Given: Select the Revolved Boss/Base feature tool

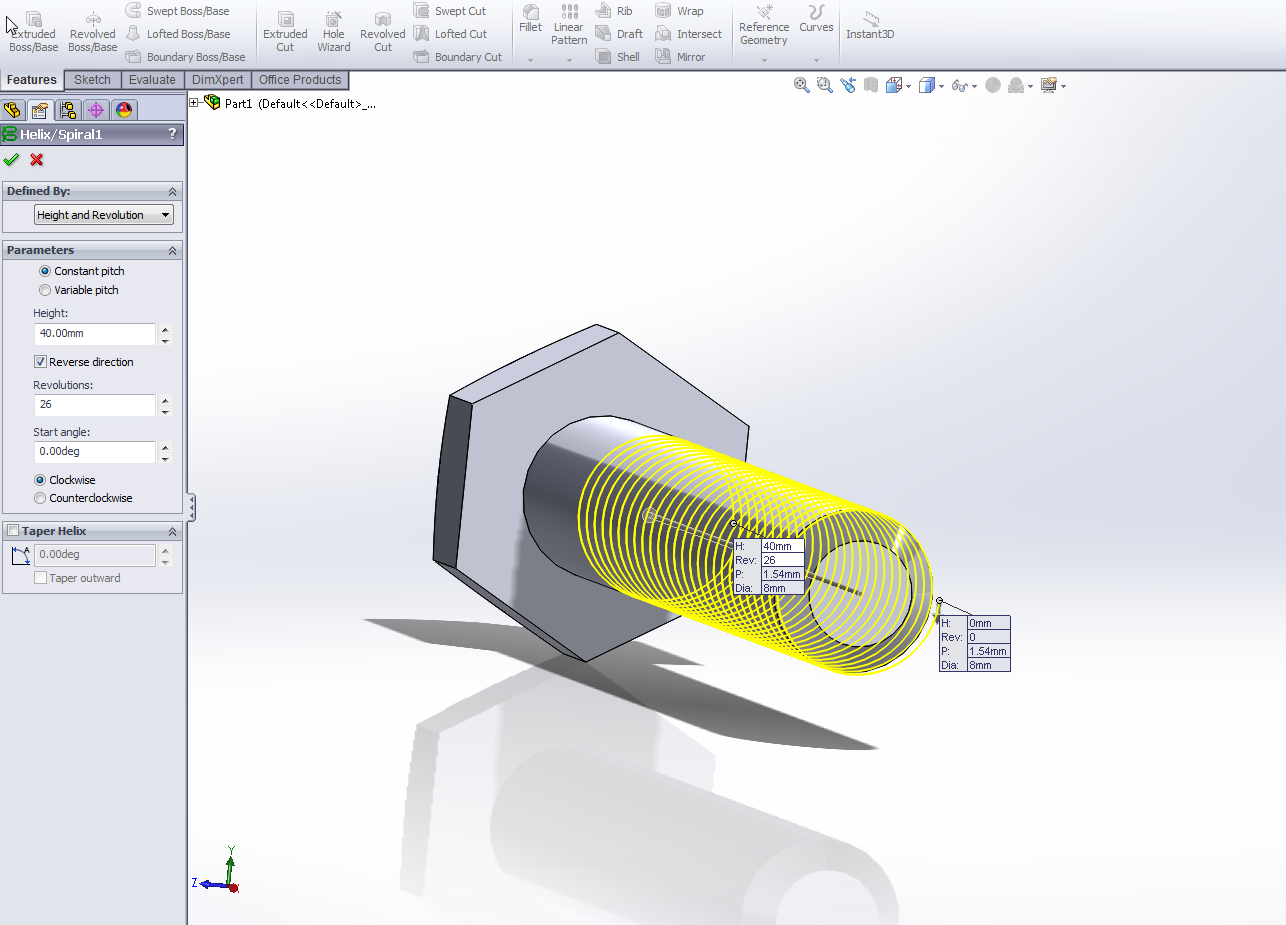Looking at the screenshot, I should [92, 30].
